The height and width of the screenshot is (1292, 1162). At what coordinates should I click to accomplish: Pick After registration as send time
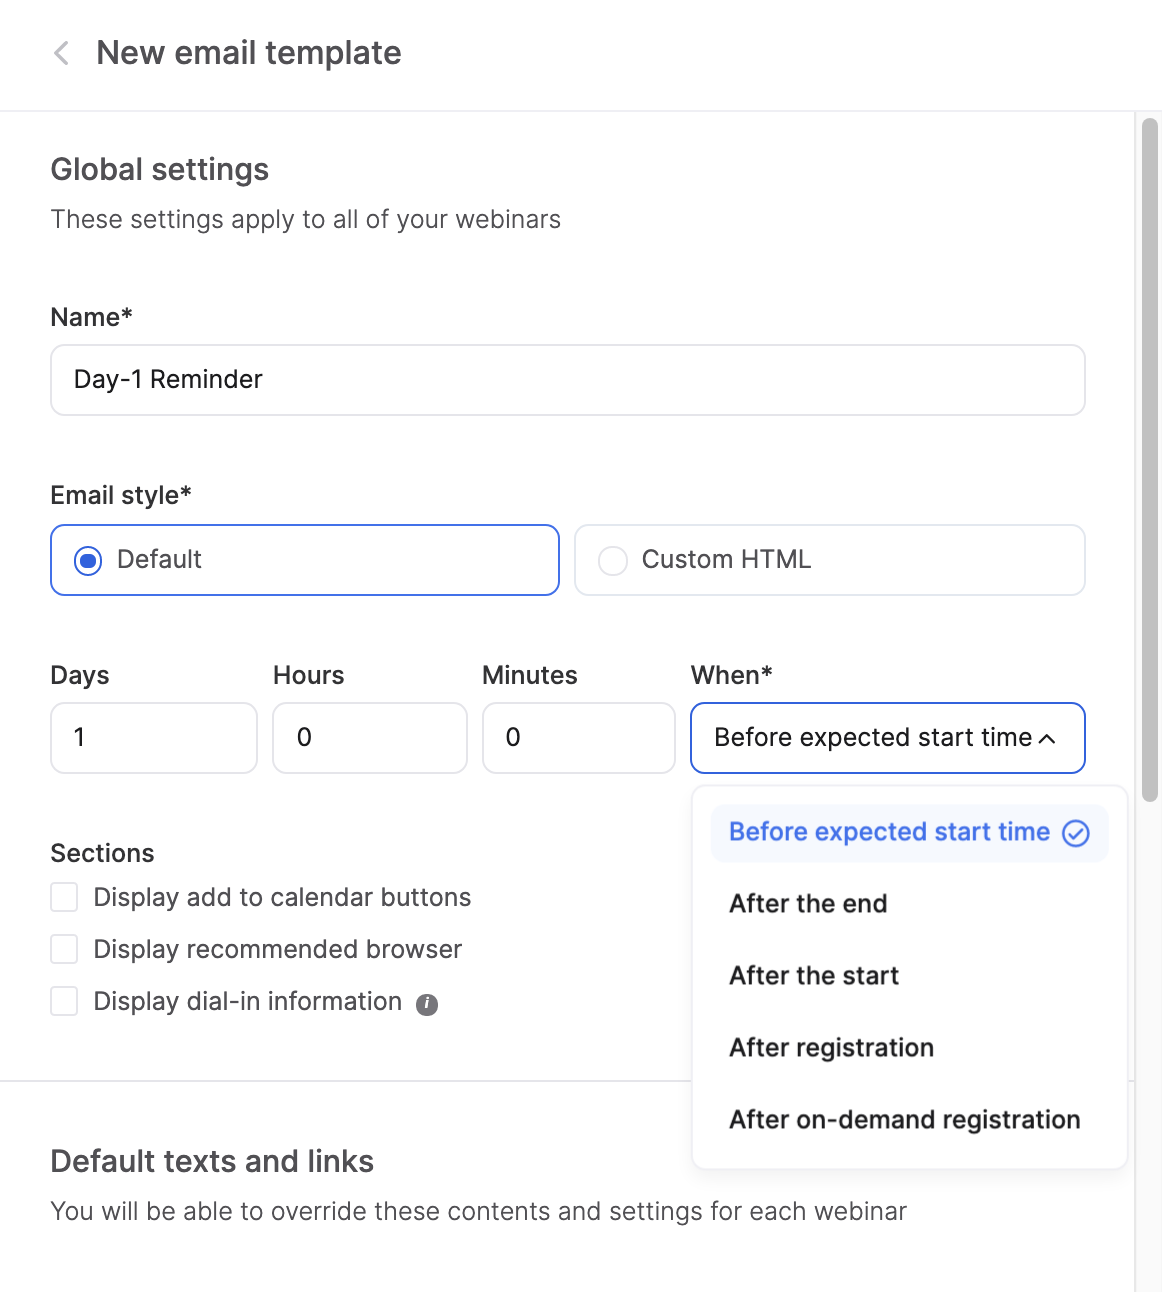click(830, 1047)
